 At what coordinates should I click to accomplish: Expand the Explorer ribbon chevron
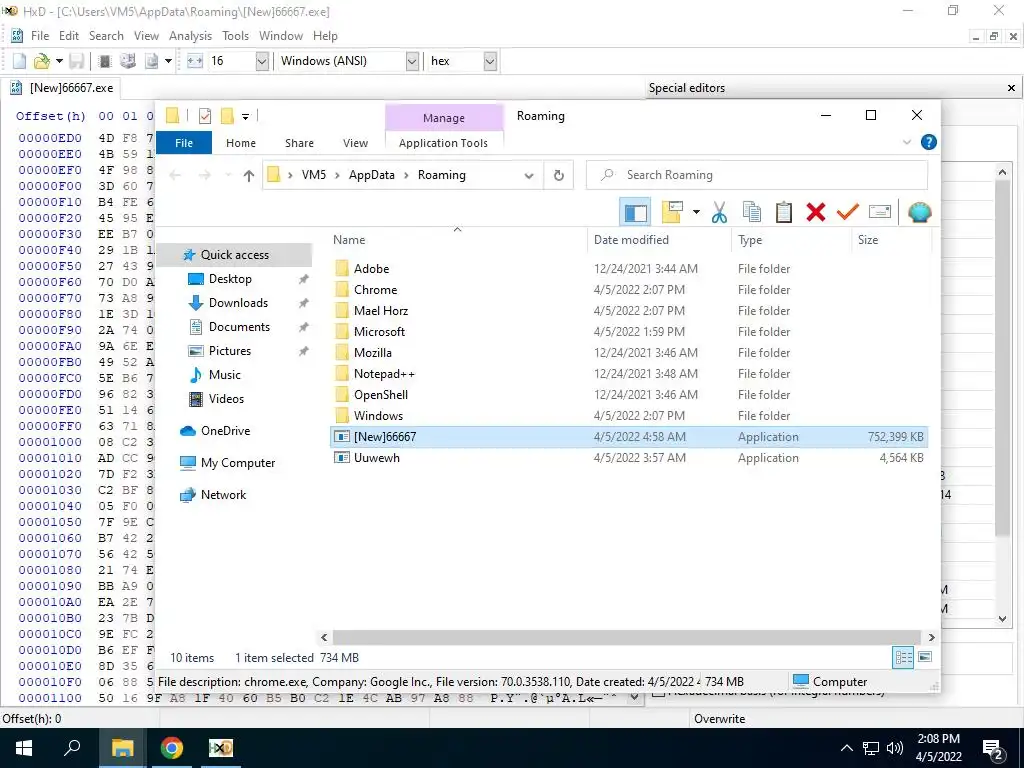pyautogui.click(x=906, y=142)
